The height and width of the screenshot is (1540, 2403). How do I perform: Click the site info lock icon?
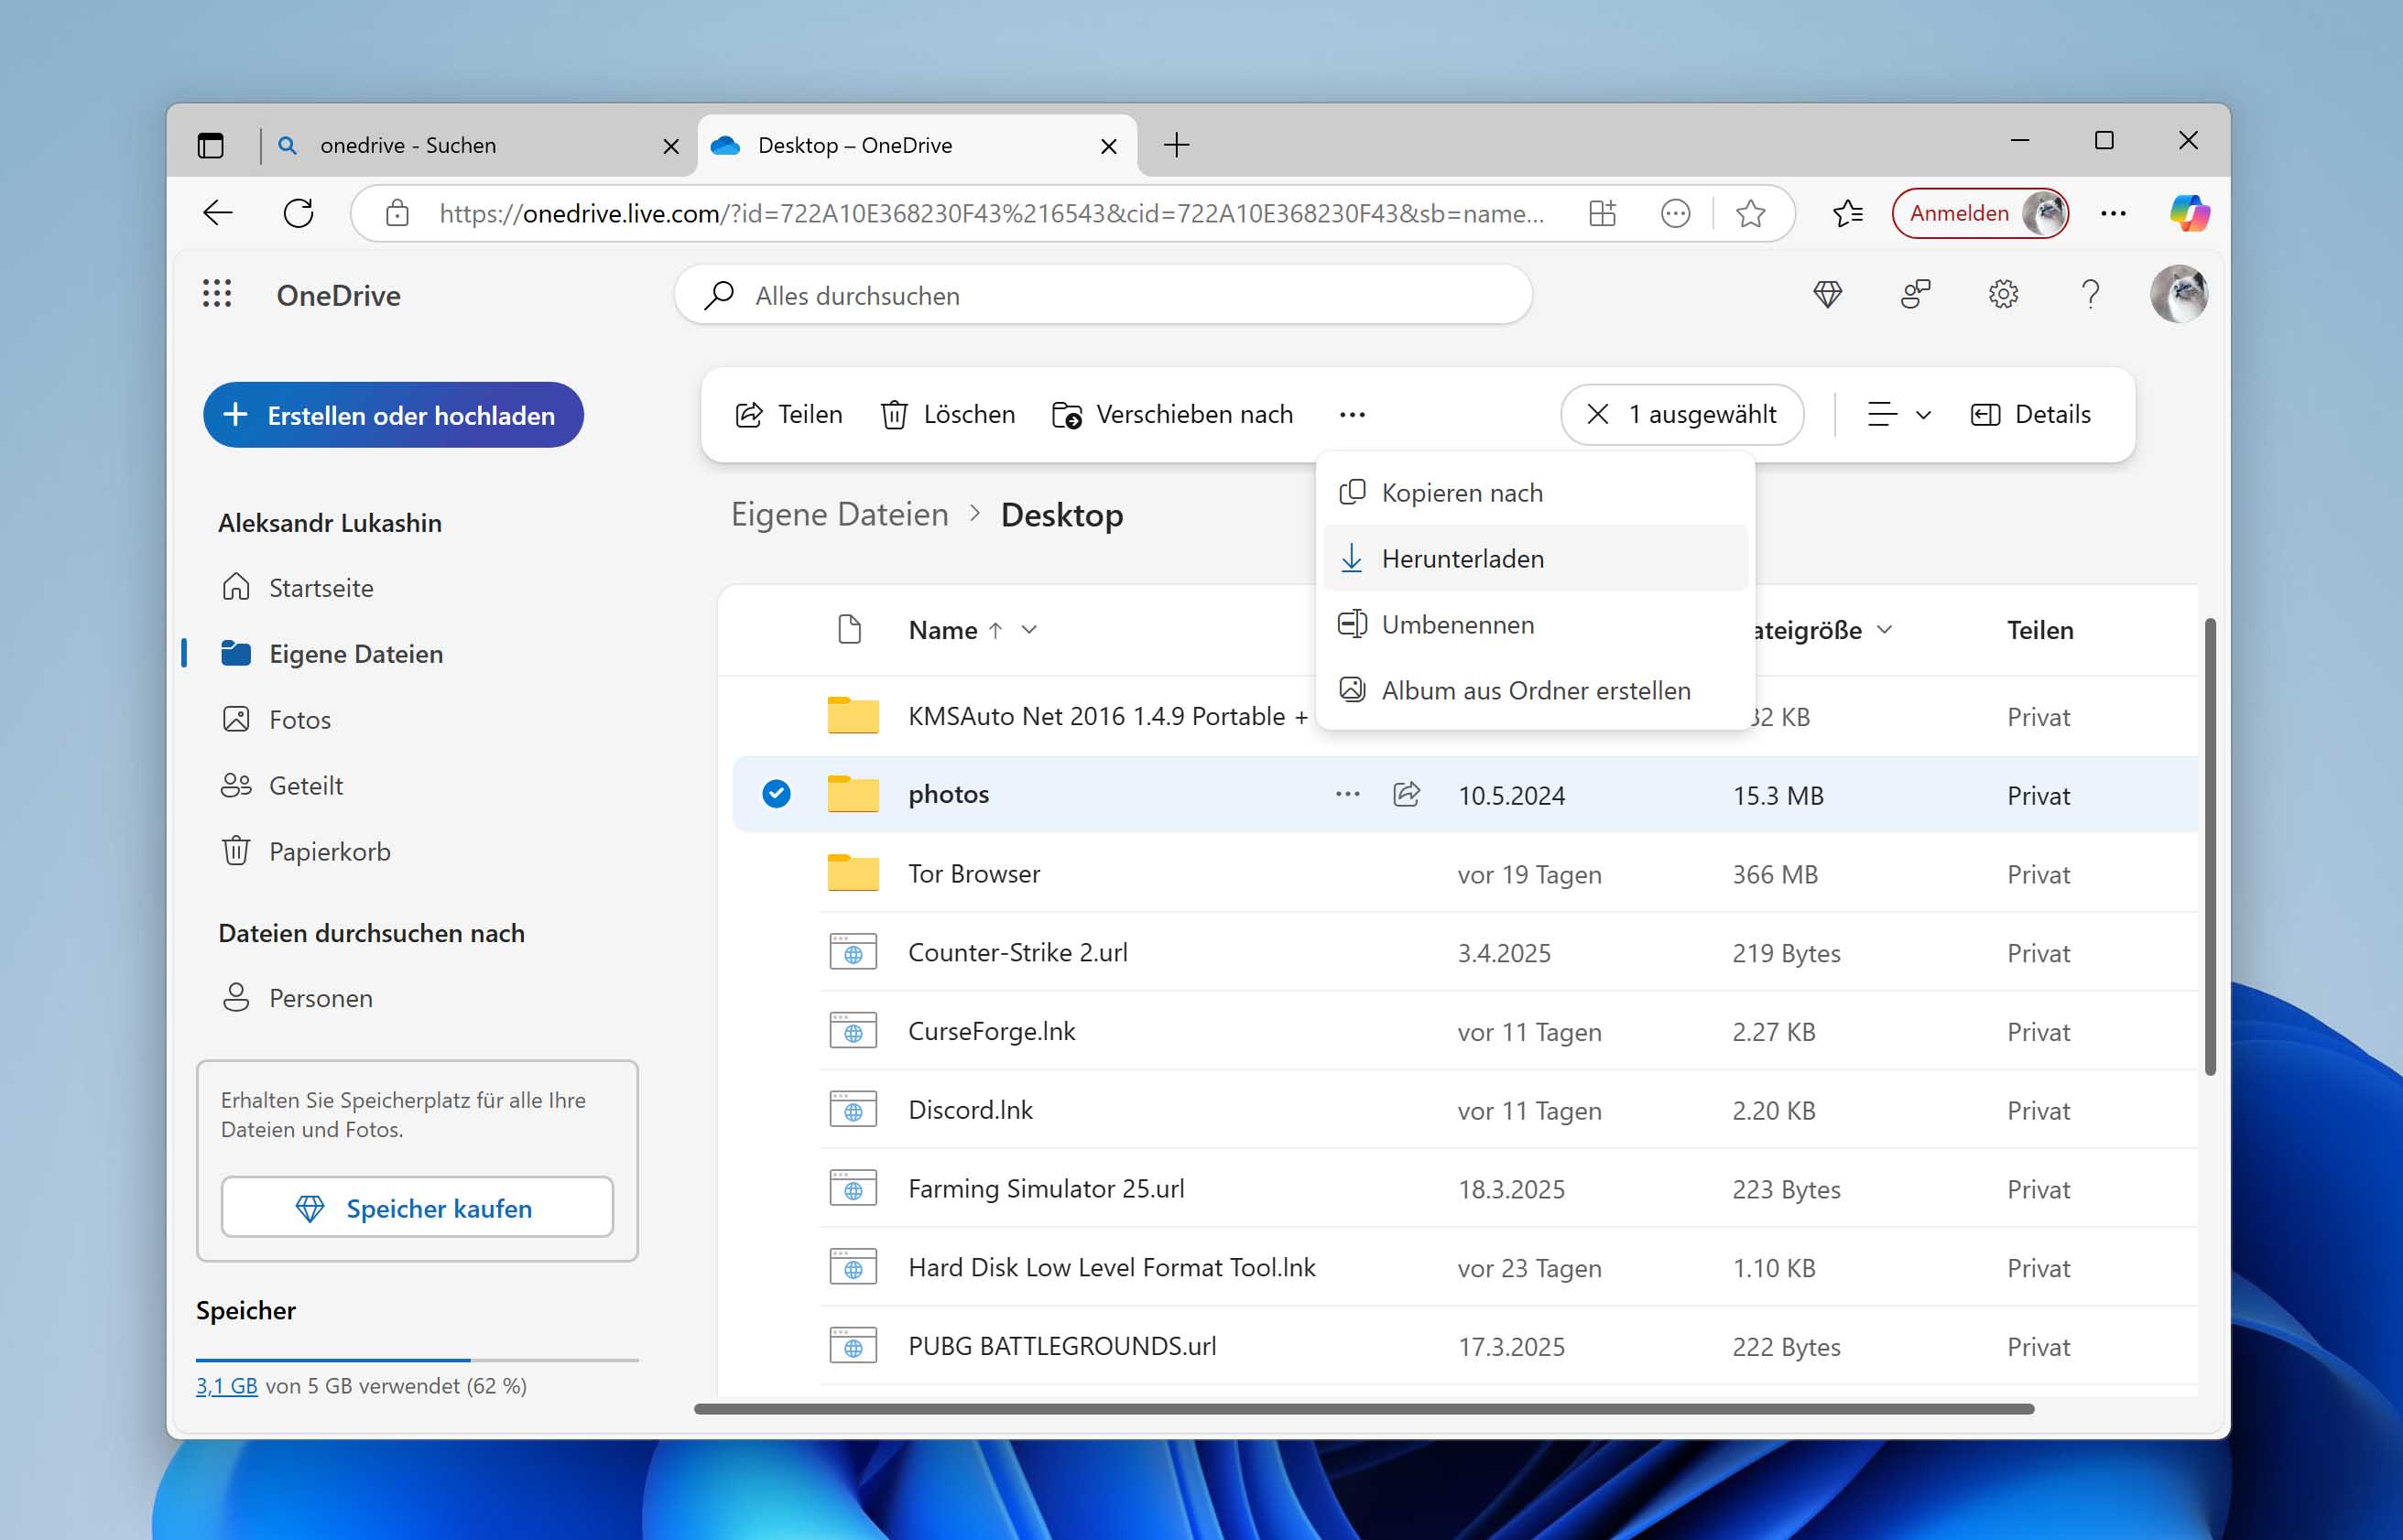coord(397,213)
